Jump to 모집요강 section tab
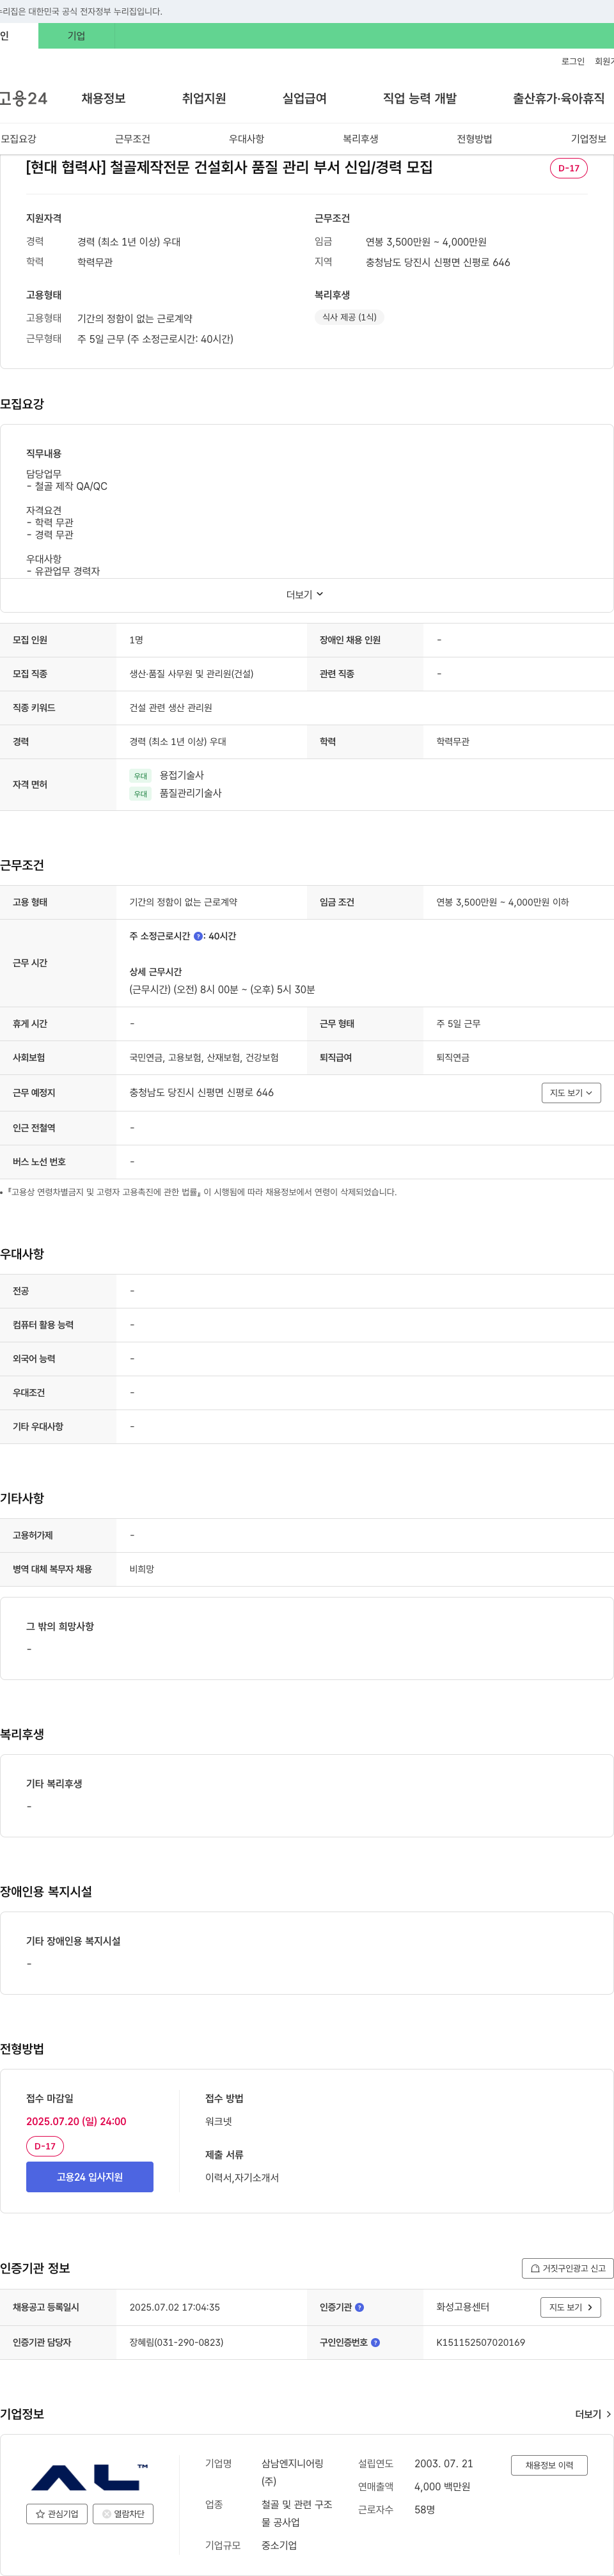This screenshot has width=614, height=2576. pyautogui.click(x=18, y=139)
